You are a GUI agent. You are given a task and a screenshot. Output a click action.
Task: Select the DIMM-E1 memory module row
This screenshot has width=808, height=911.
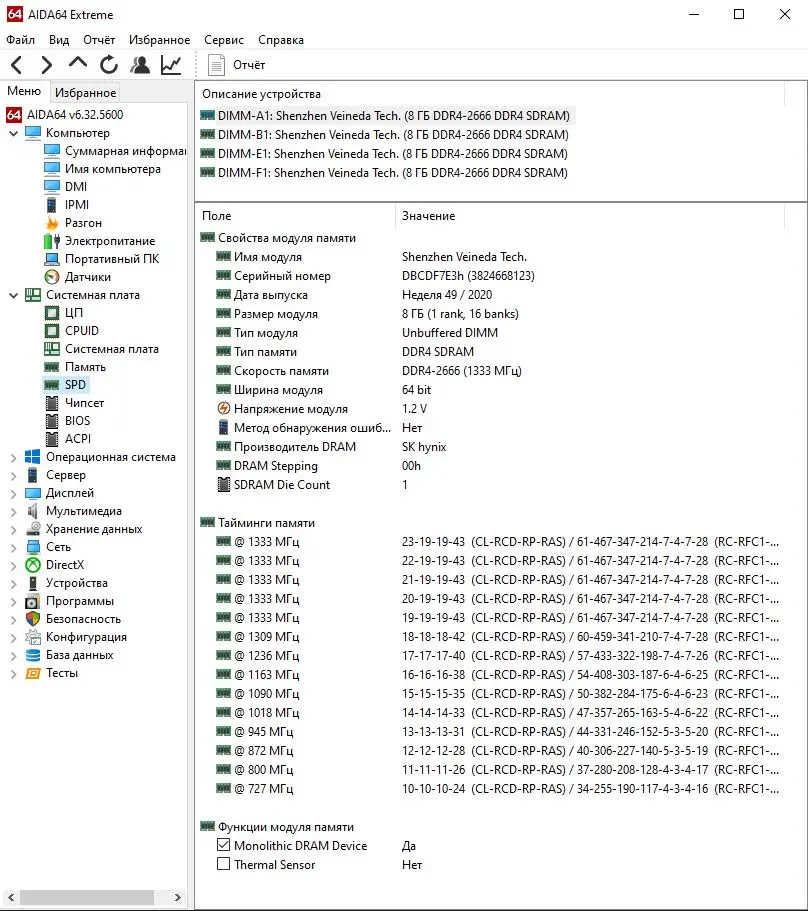(x=384, y=153)
